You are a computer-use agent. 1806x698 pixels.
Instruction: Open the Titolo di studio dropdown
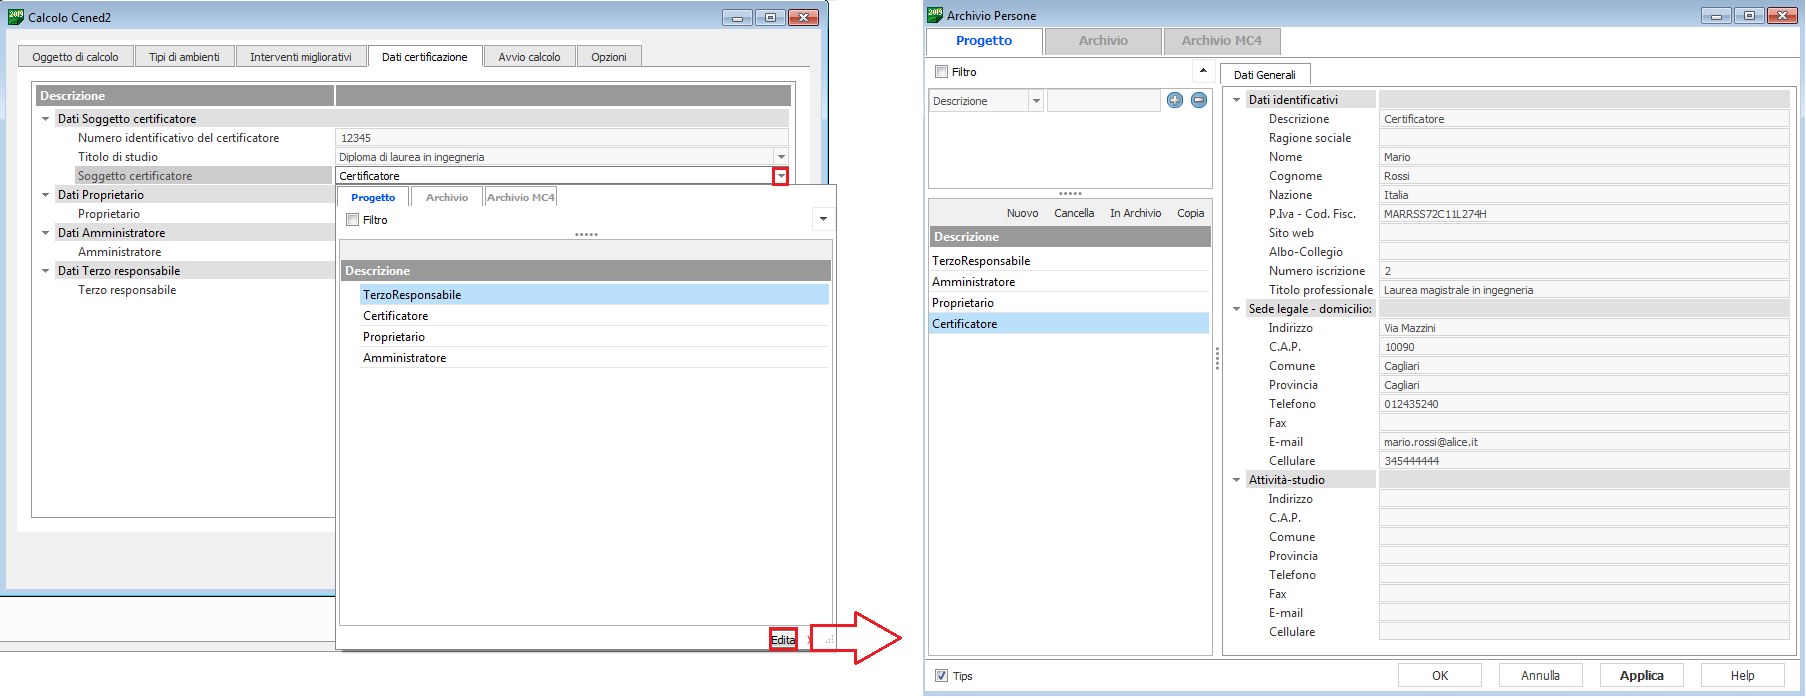point(780,157)
